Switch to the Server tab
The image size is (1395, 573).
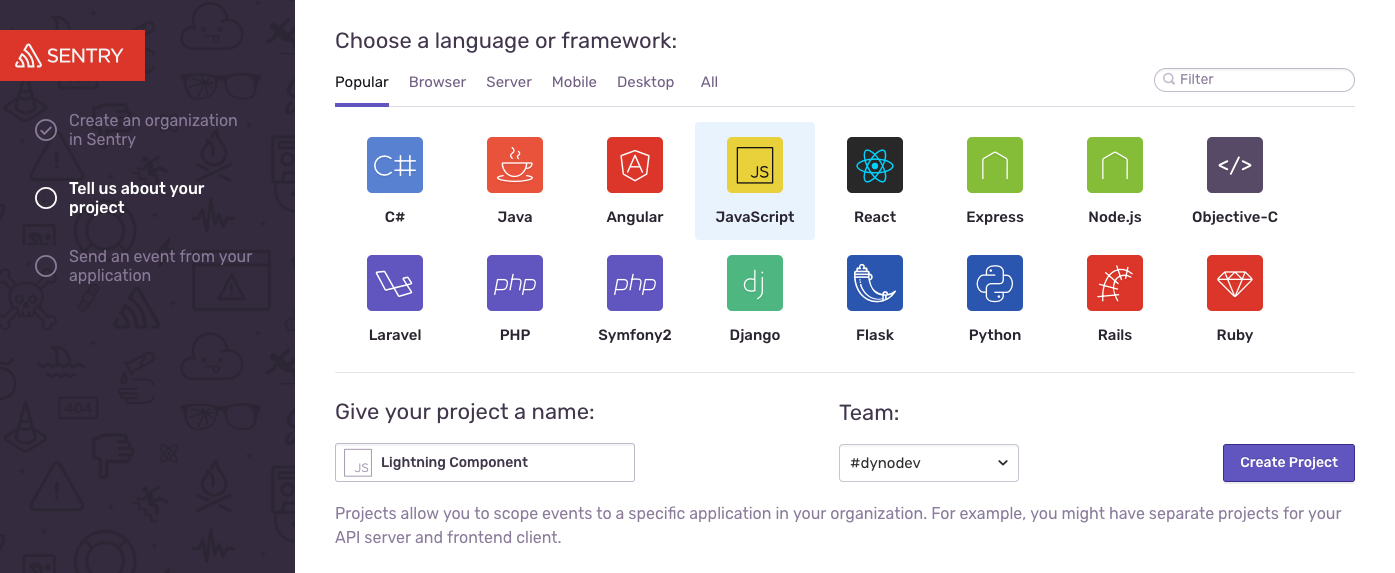(509, 82)
